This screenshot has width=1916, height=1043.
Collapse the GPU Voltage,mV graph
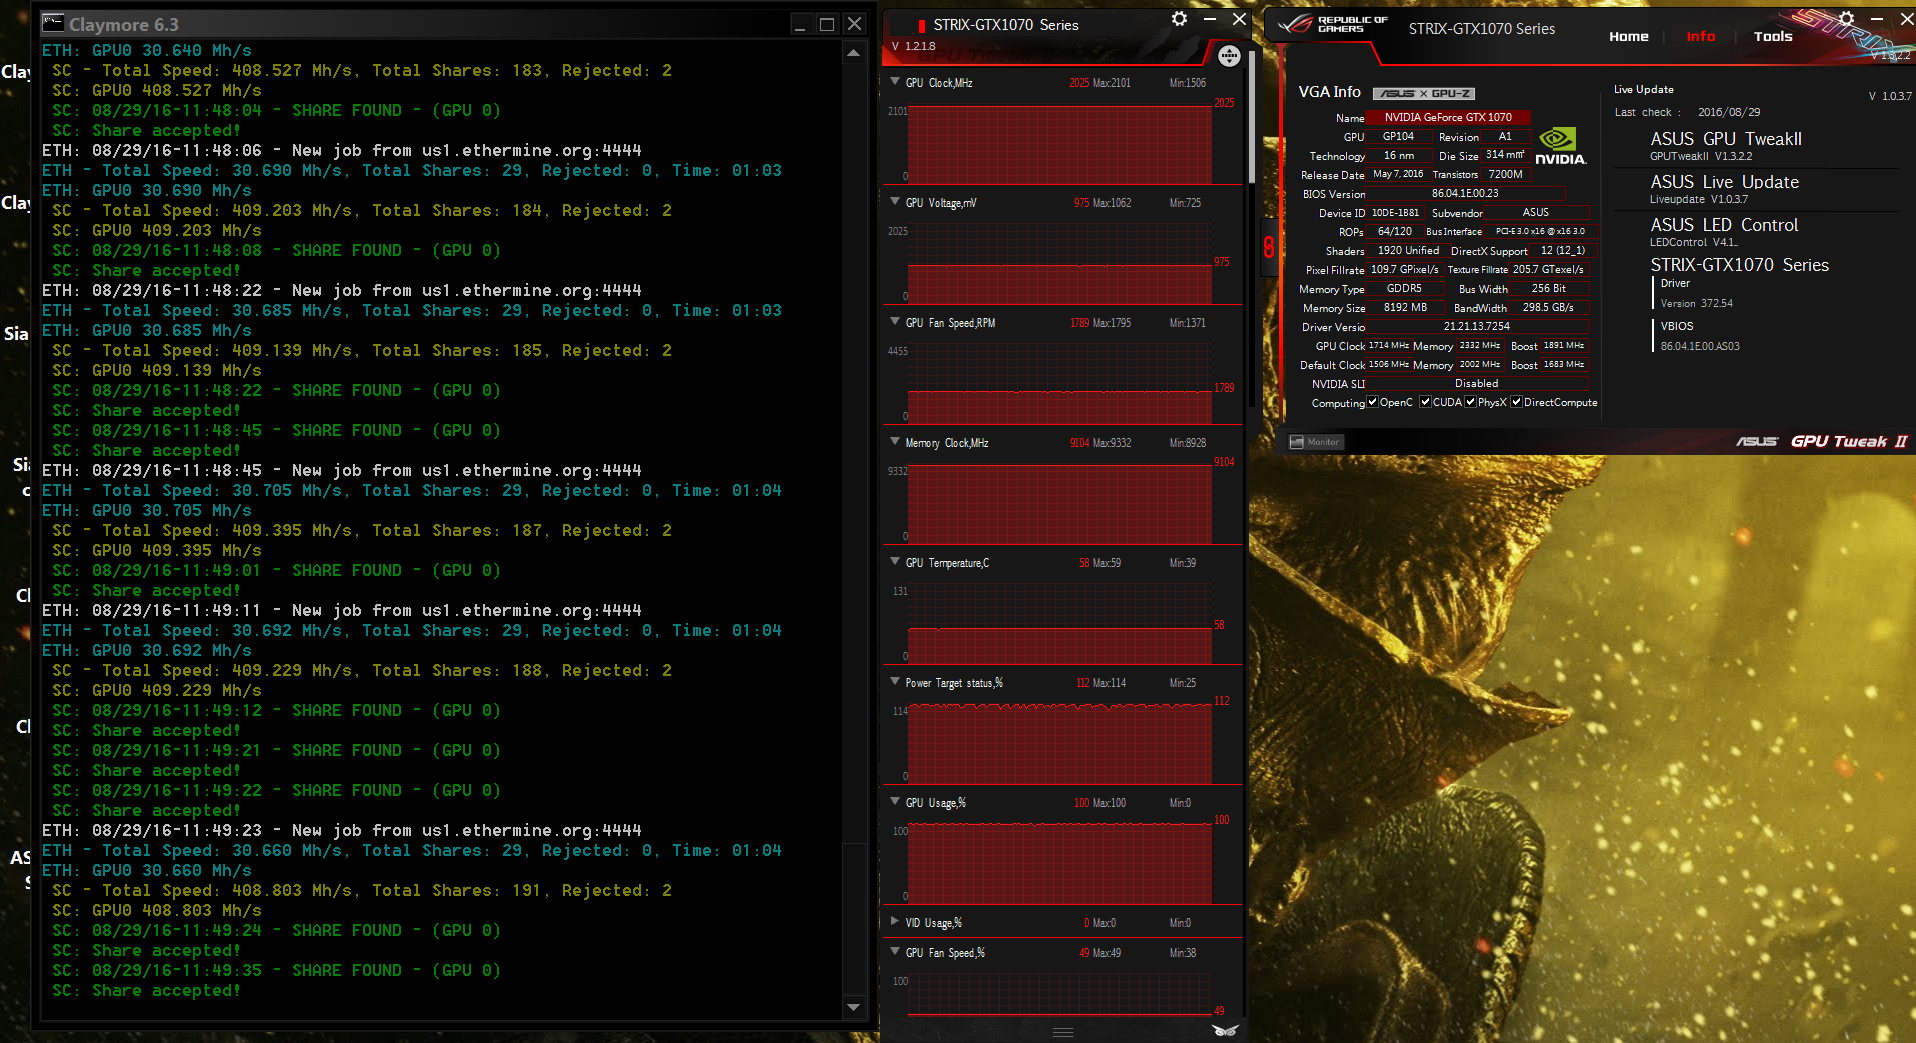click(x=894, y=202)
